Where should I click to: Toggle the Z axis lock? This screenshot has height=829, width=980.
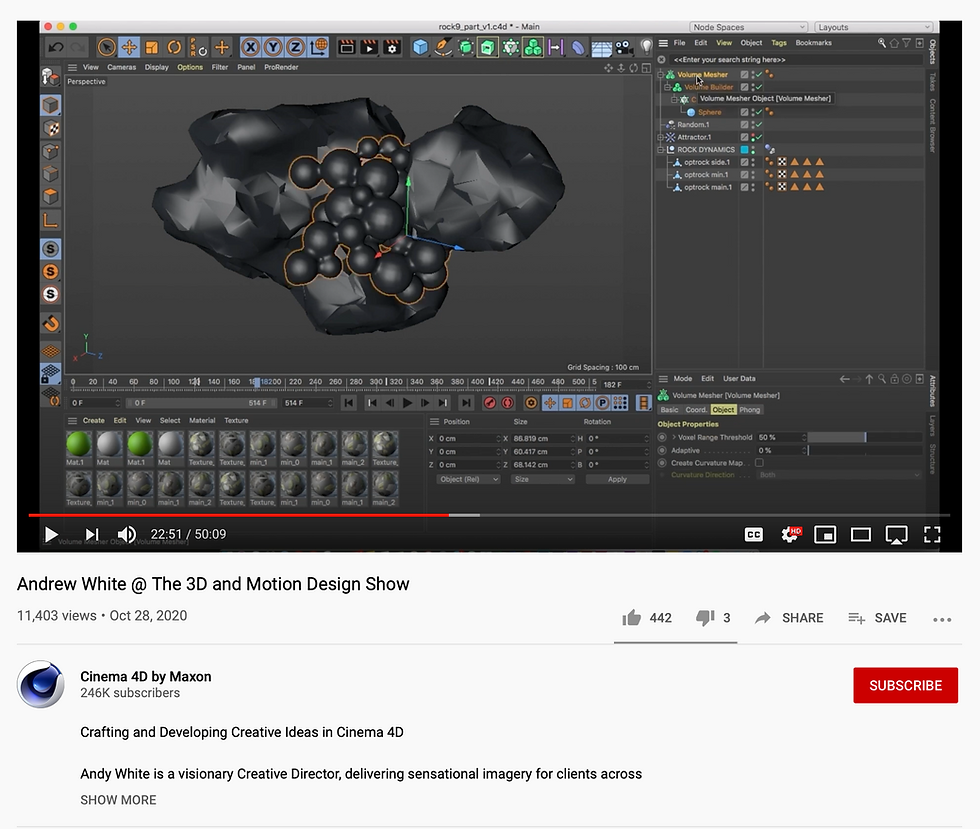296,48
